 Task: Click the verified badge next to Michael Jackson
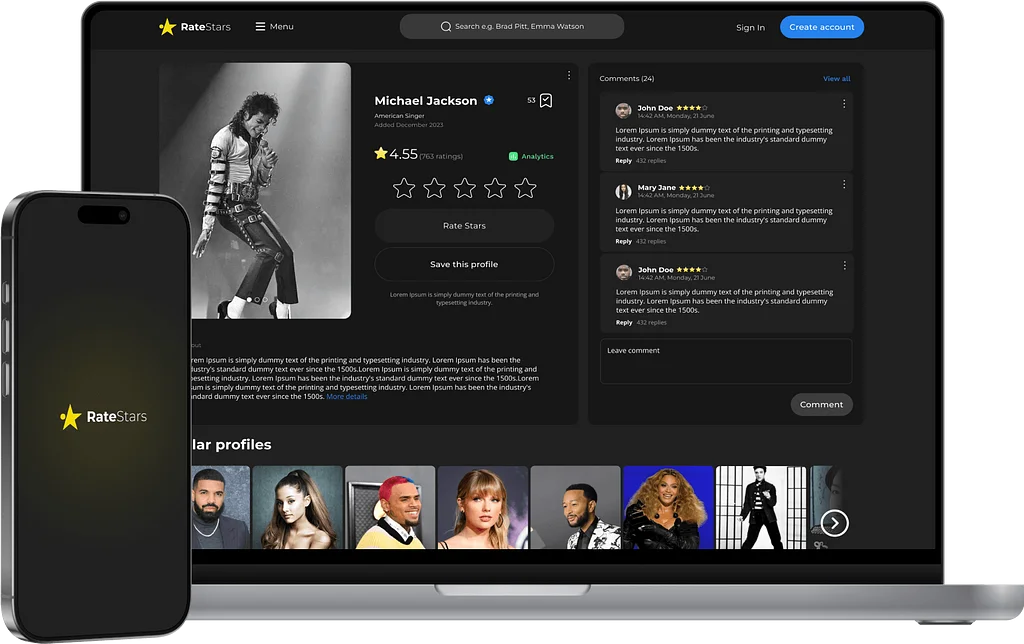tap(488, 100)
